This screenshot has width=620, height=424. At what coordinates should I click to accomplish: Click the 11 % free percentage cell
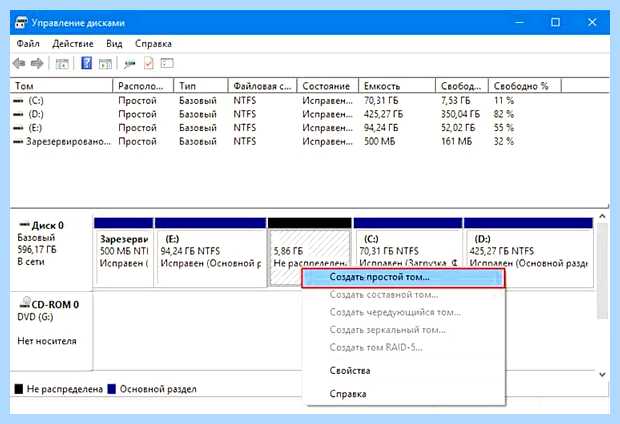pos(504,101)
